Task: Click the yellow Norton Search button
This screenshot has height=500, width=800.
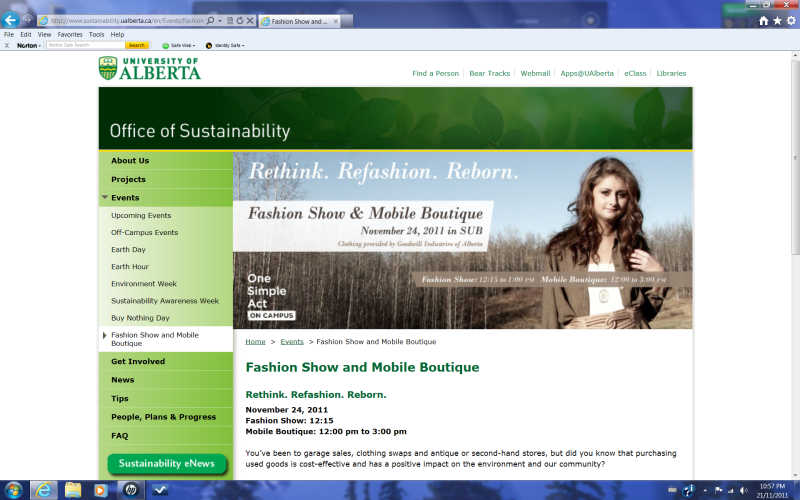Action: [137, 45]
